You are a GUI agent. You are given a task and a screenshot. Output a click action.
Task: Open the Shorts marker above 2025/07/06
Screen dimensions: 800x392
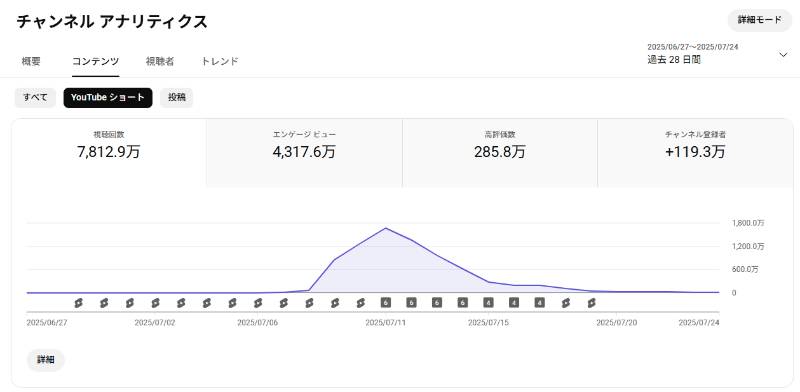pyautogui.click(x=258, y=303)
